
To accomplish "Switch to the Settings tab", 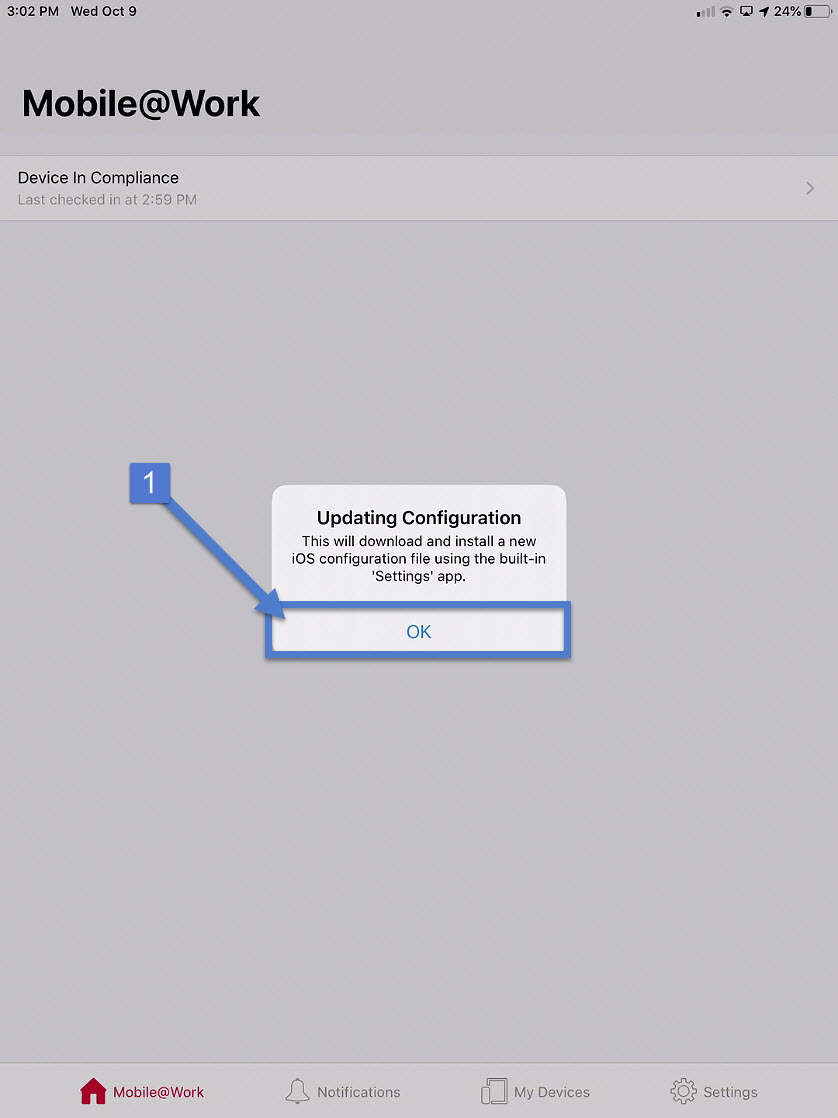I will click(x=714, y=1090).
